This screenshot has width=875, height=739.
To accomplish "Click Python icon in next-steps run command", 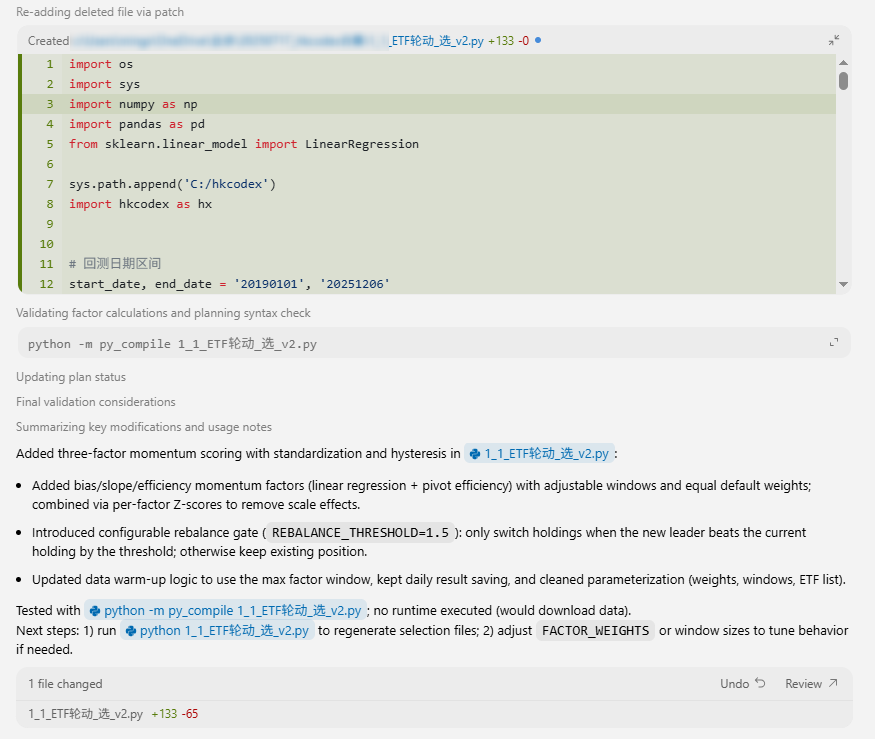I will pos(130,631).
